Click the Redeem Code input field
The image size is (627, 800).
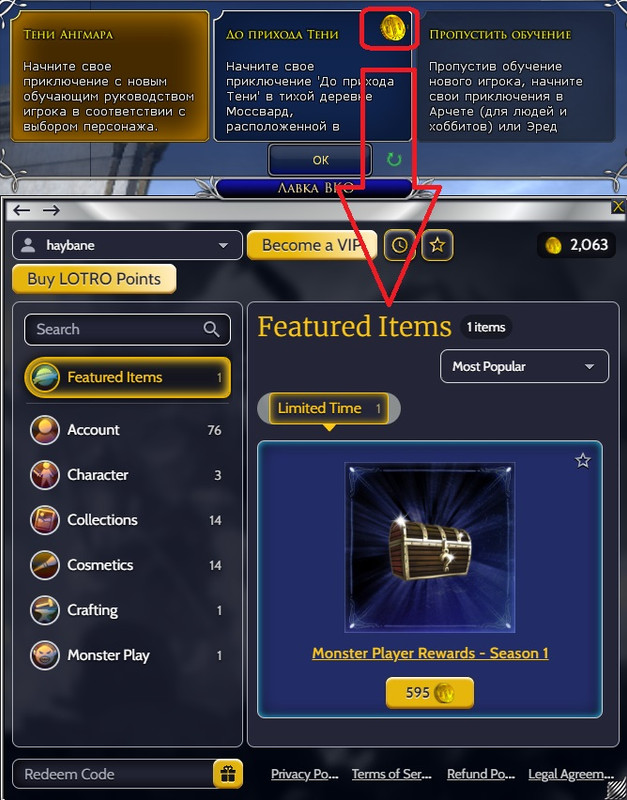coord(113,774)
